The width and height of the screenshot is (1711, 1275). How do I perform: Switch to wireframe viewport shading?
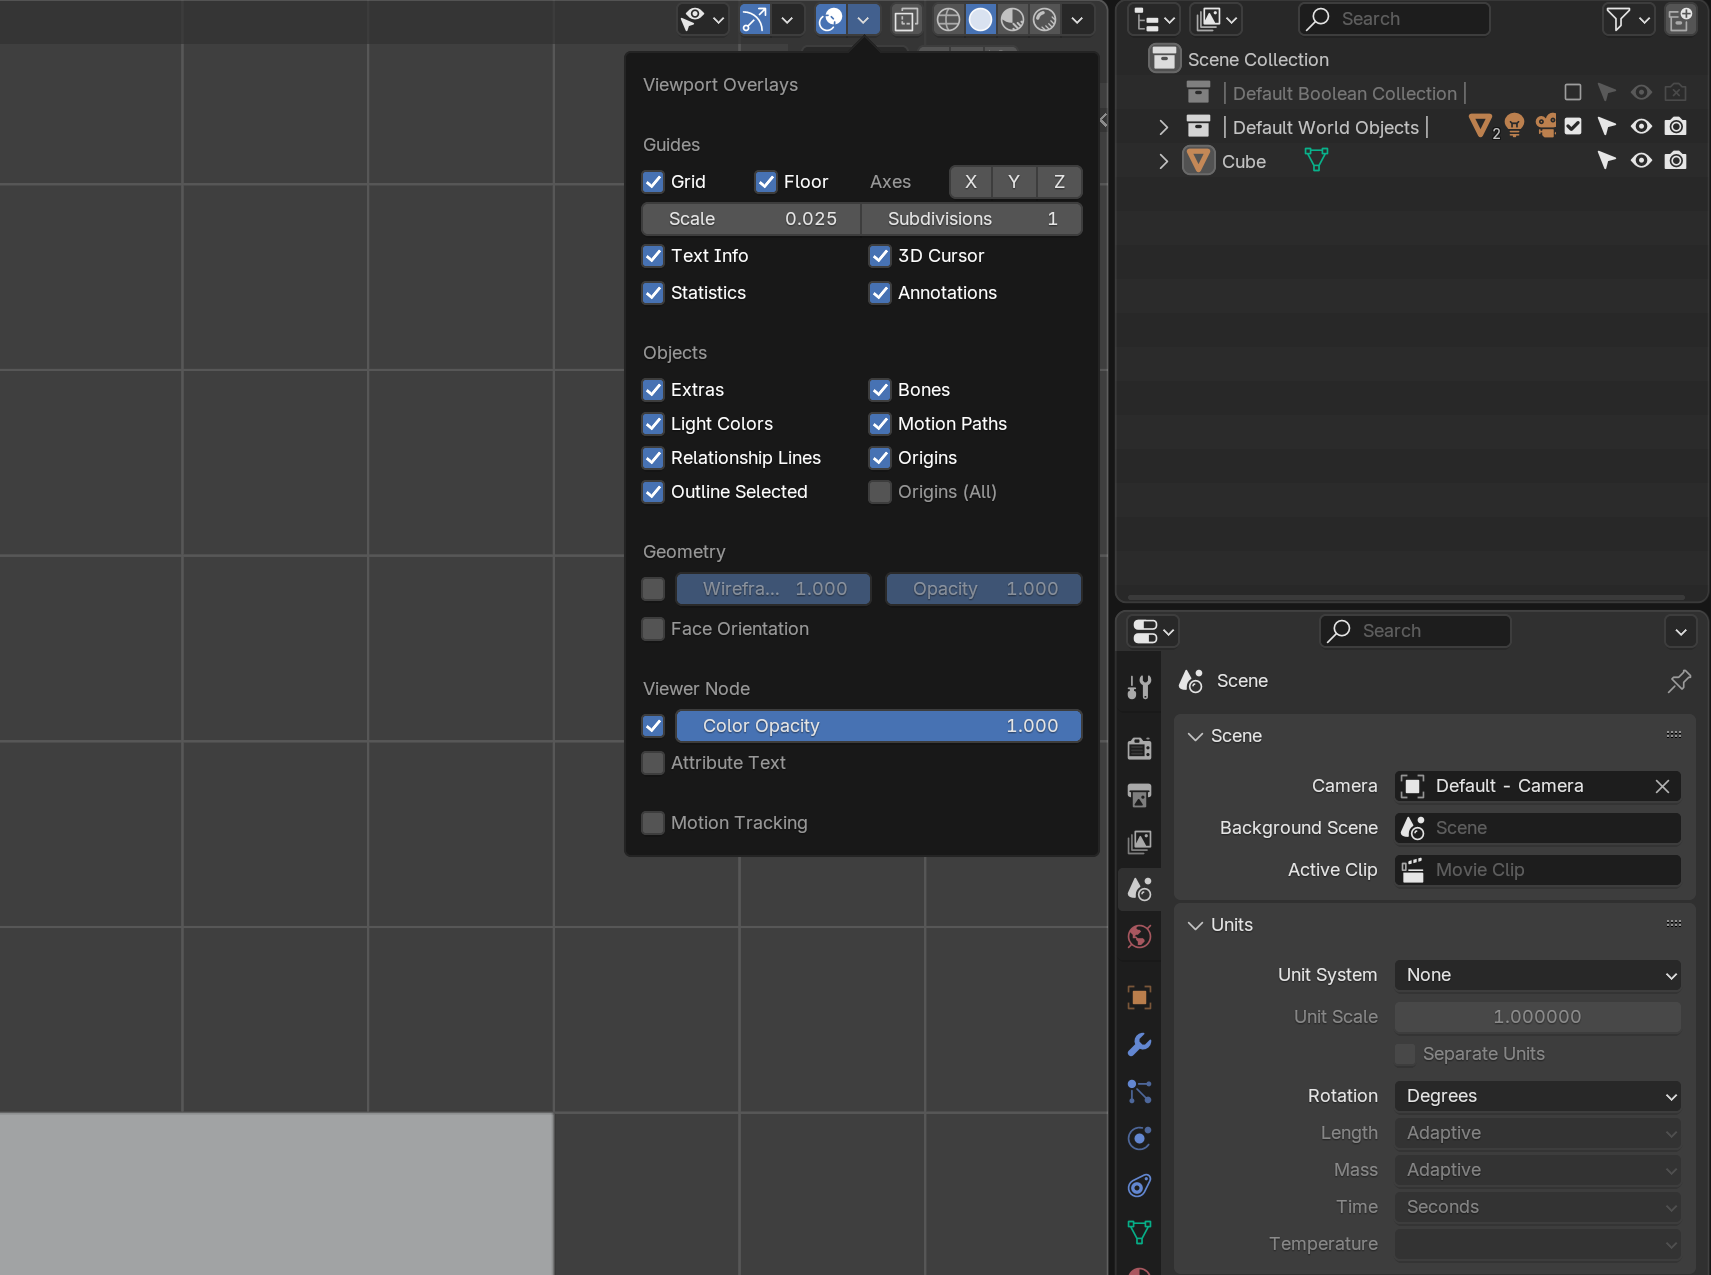948,19
